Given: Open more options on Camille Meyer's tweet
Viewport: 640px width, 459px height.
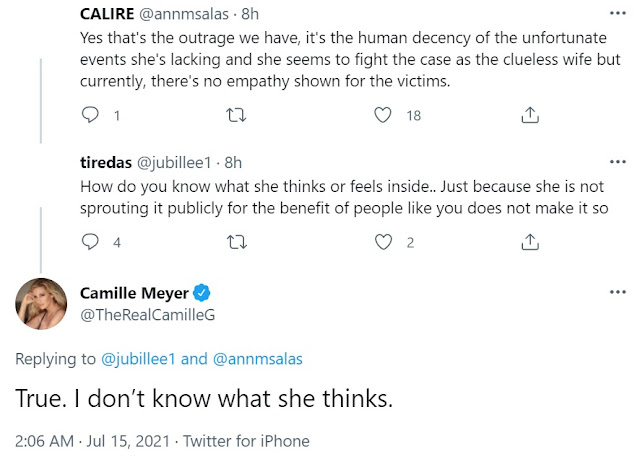Looking at the screenshot, I should tap(617, 293).
